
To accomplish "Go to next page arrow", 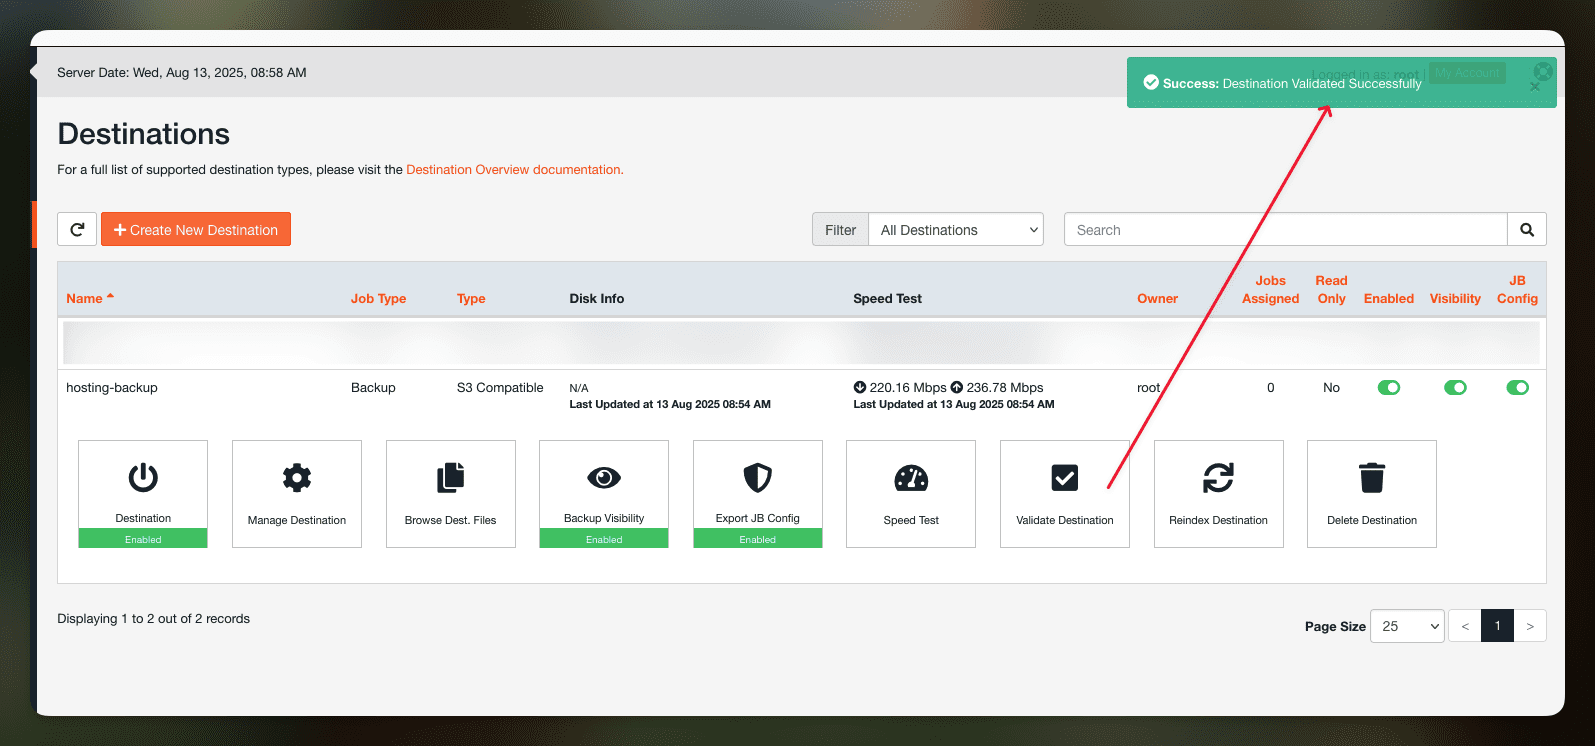I will 1530,626.
